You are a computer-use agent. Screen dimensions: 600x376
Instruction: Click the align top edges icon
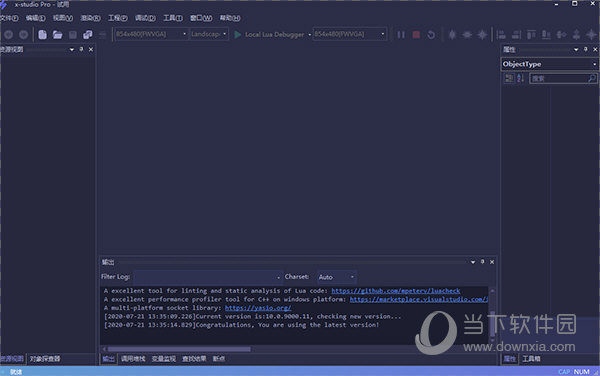tap(531, 35)
